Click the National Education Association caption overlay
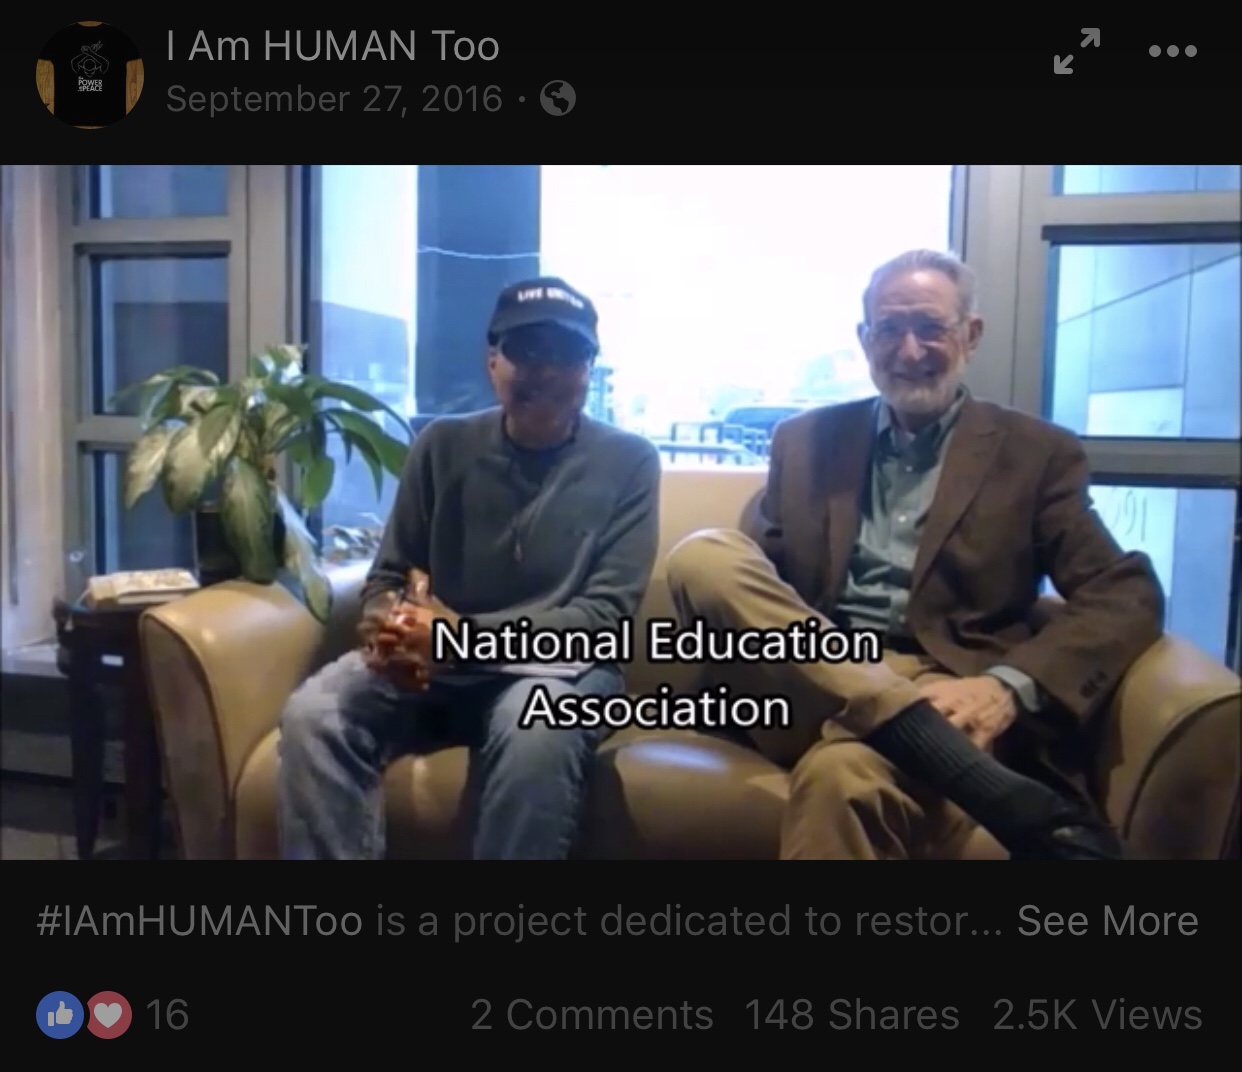Image resolution: width=1242 pixels, height=1072 pixels. (656, 674)
